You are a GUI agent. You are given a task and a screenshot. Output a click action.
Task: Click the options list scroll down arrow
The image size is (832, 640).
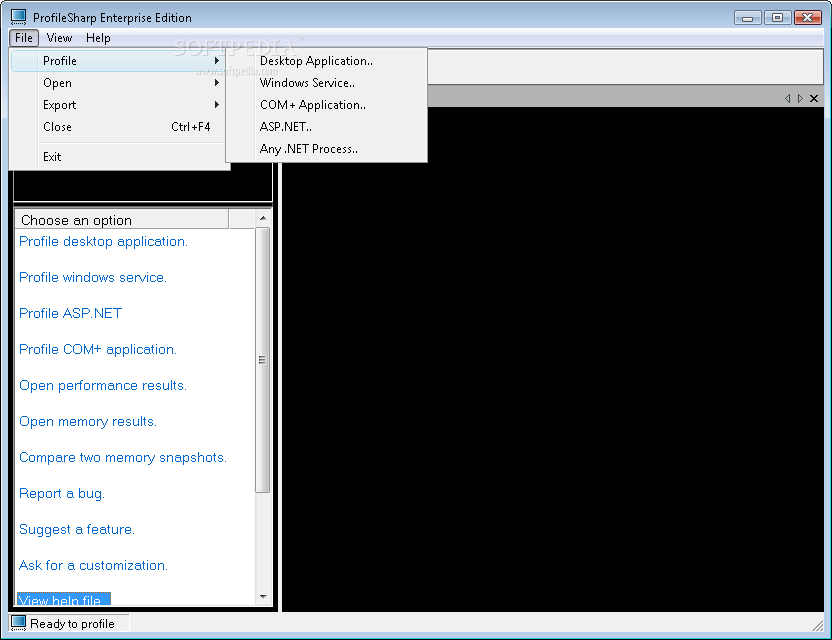pyautogui.click(x=263, y=597)
